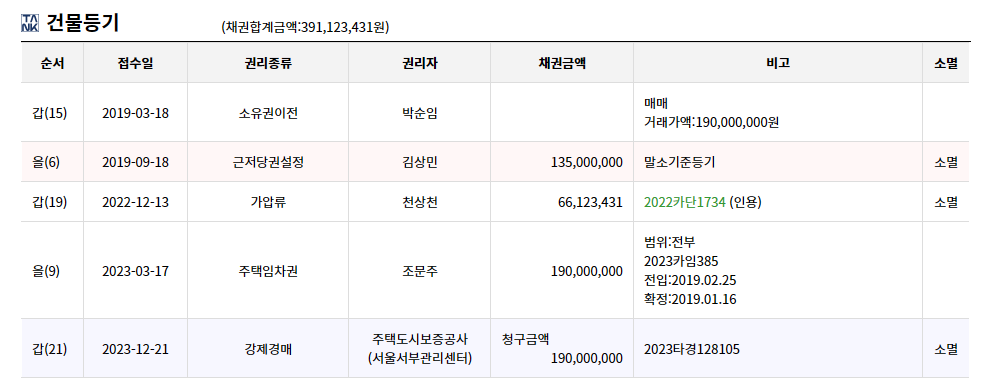Viewport: 988px width, 387px height.
Task: Click the 주택임차권 entry for 조문주
Action: click(268, 271)
